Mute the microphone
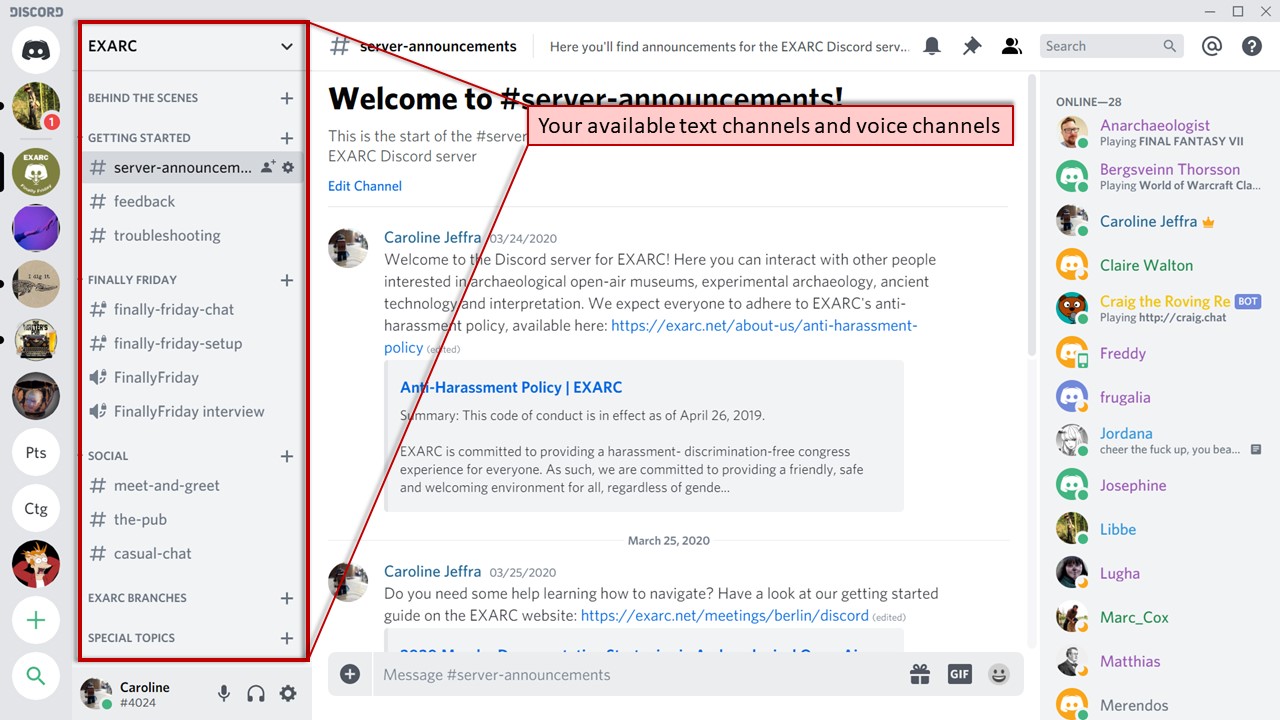This screenshot has width=1280, height=720. tap(224, 693)
